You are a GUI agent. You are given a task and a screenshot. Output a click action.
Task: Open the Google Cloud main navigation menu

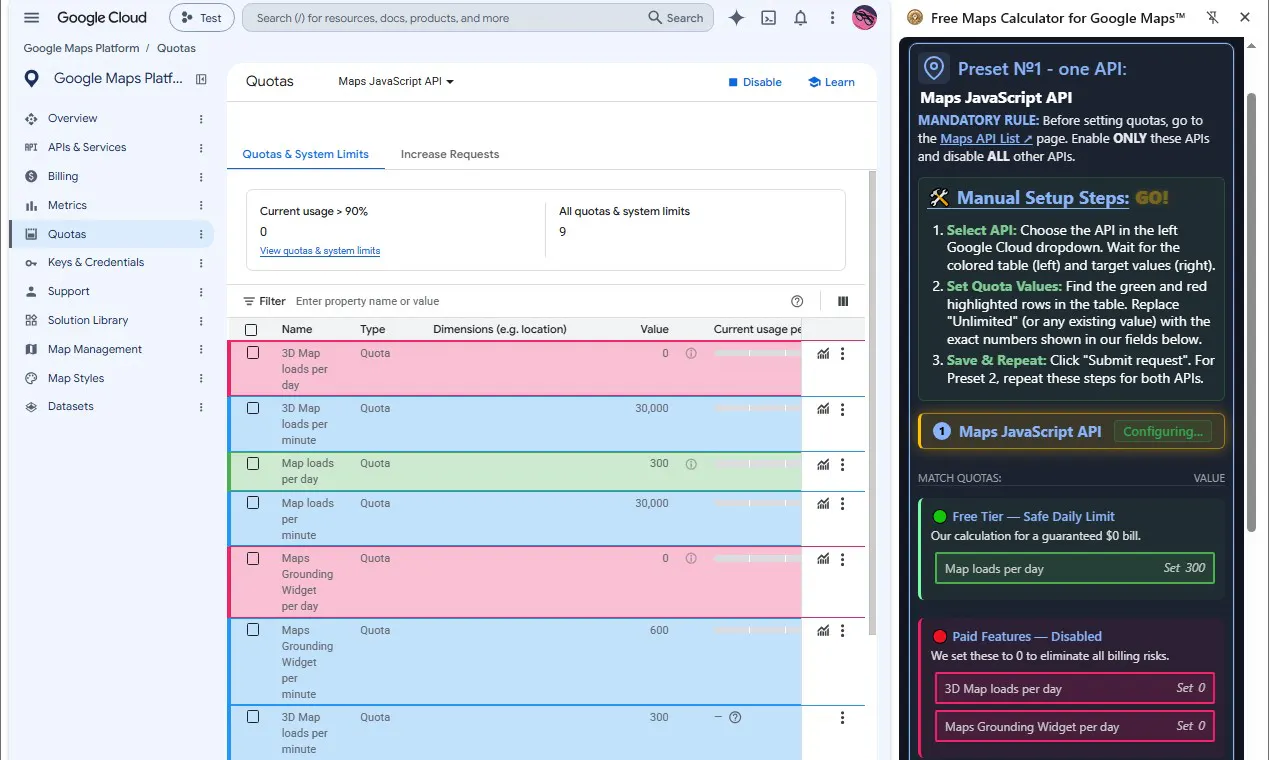click(31, 18)
